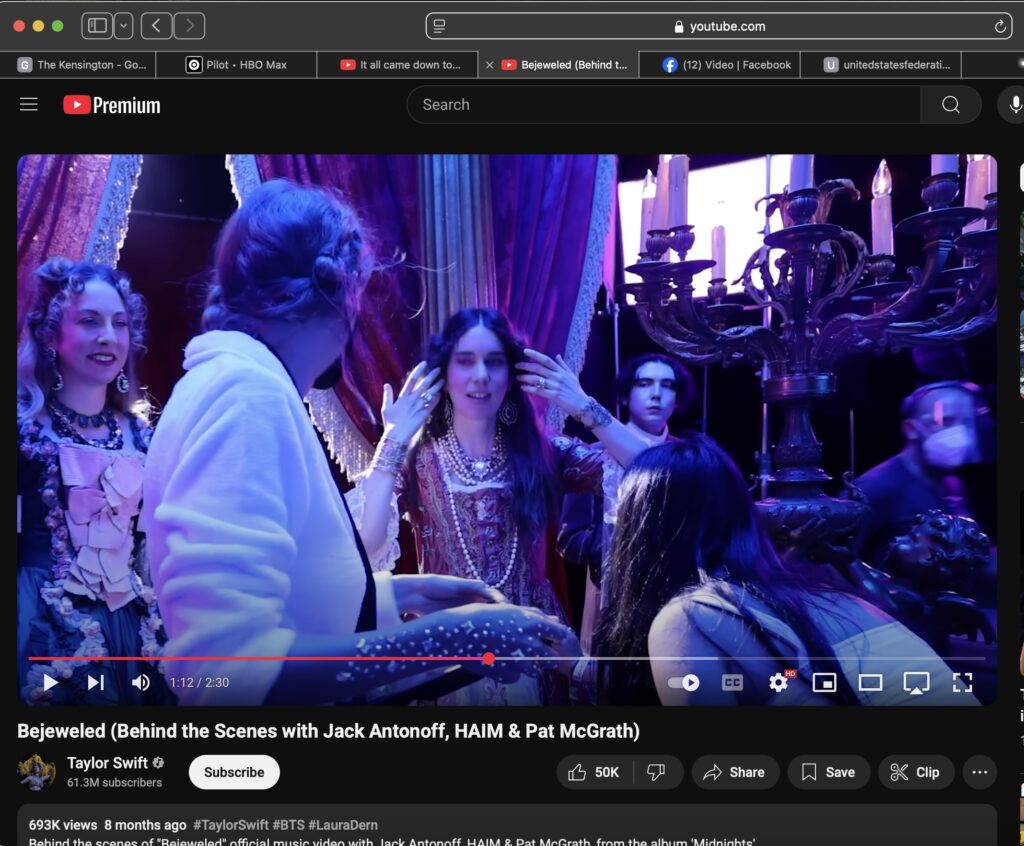Switch to It all came down to tab
Image resolution: width=1024 pixels, height=846 pixels.
tap(398, 65)
